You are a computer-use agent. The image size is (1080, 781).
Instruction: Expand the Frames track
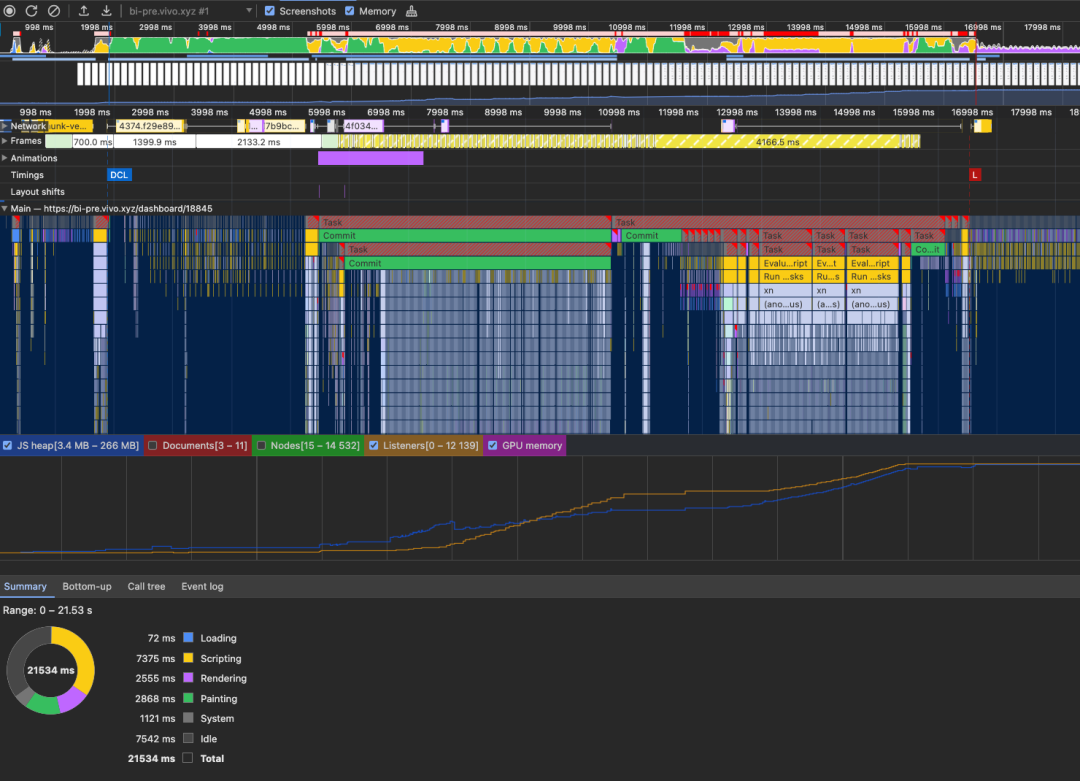tap(5, 141)
